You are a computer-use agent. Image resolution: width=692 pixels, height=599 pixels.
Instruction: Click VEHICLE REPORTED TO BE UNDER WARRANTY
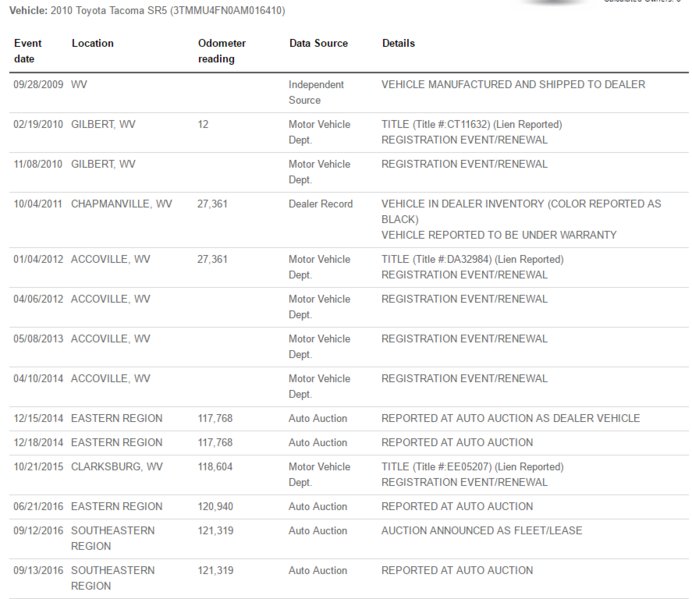[499, 235]
